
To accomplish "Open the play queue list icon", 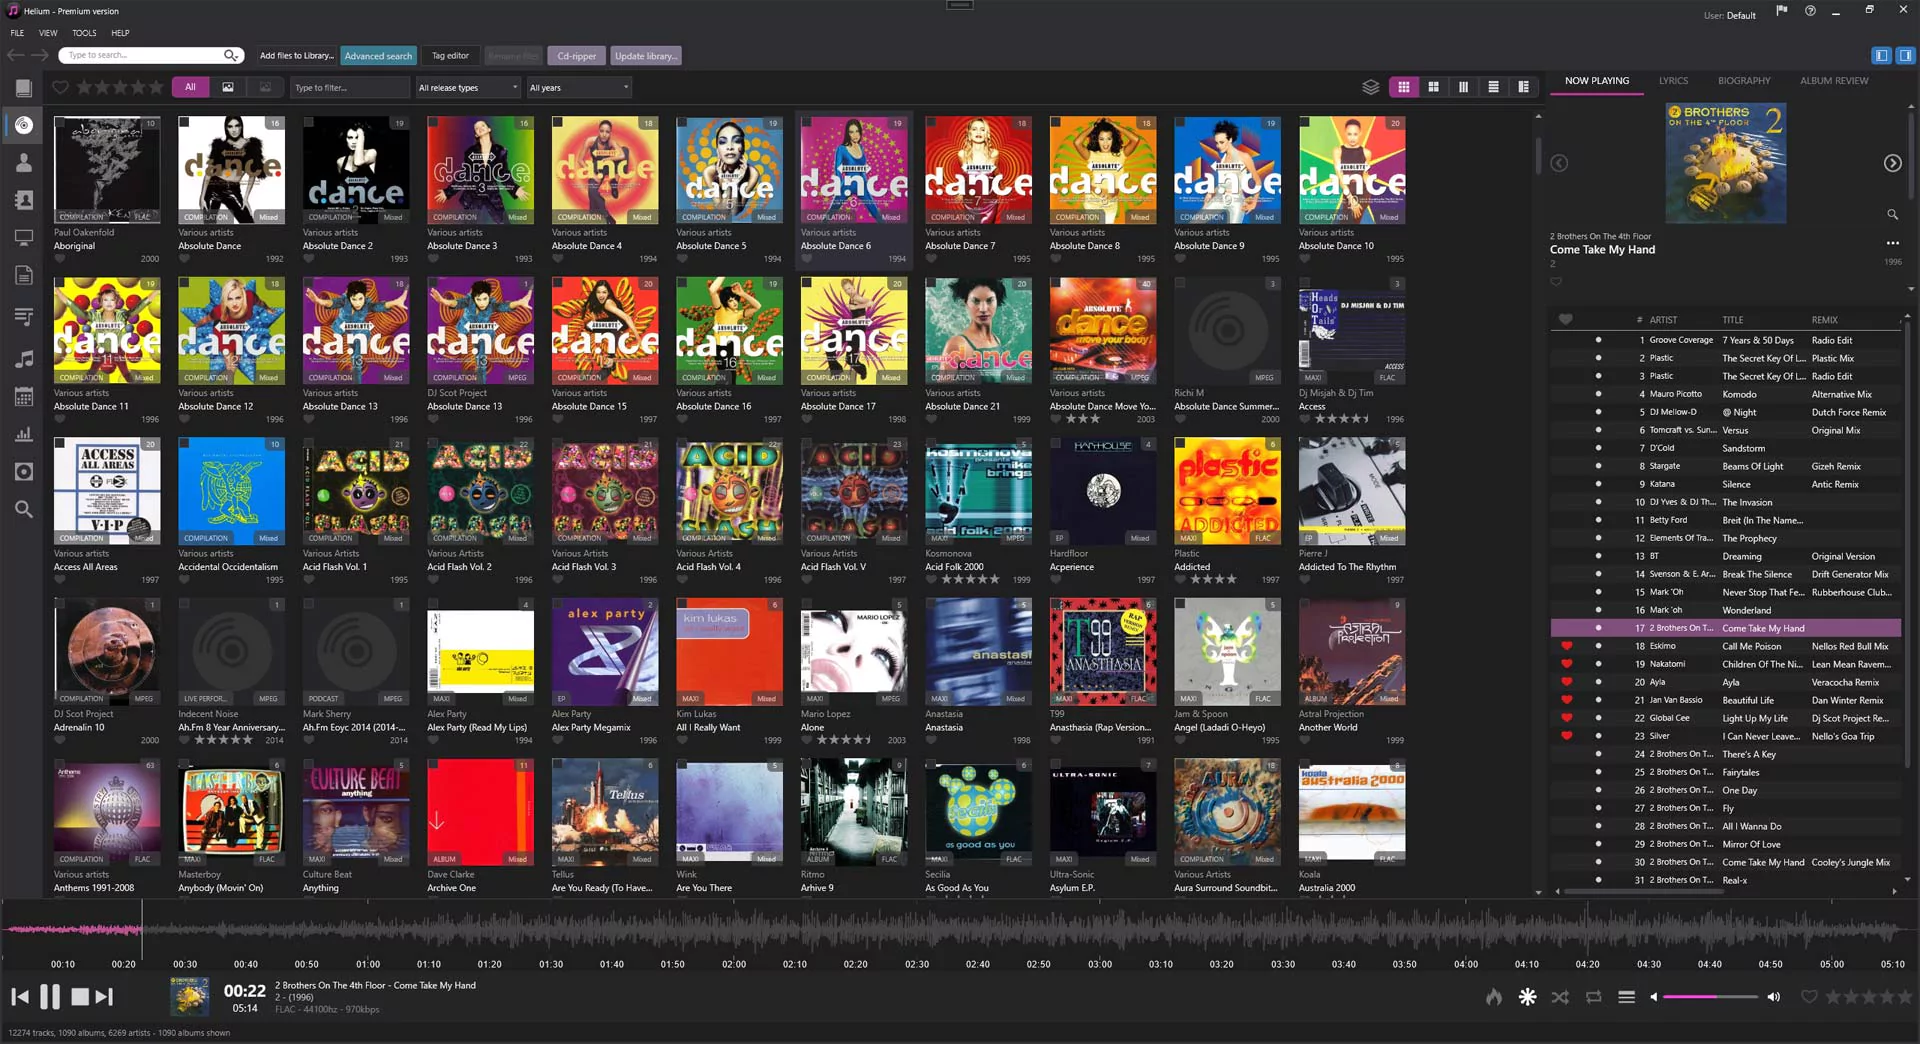I will click(x=1627, y=997).
